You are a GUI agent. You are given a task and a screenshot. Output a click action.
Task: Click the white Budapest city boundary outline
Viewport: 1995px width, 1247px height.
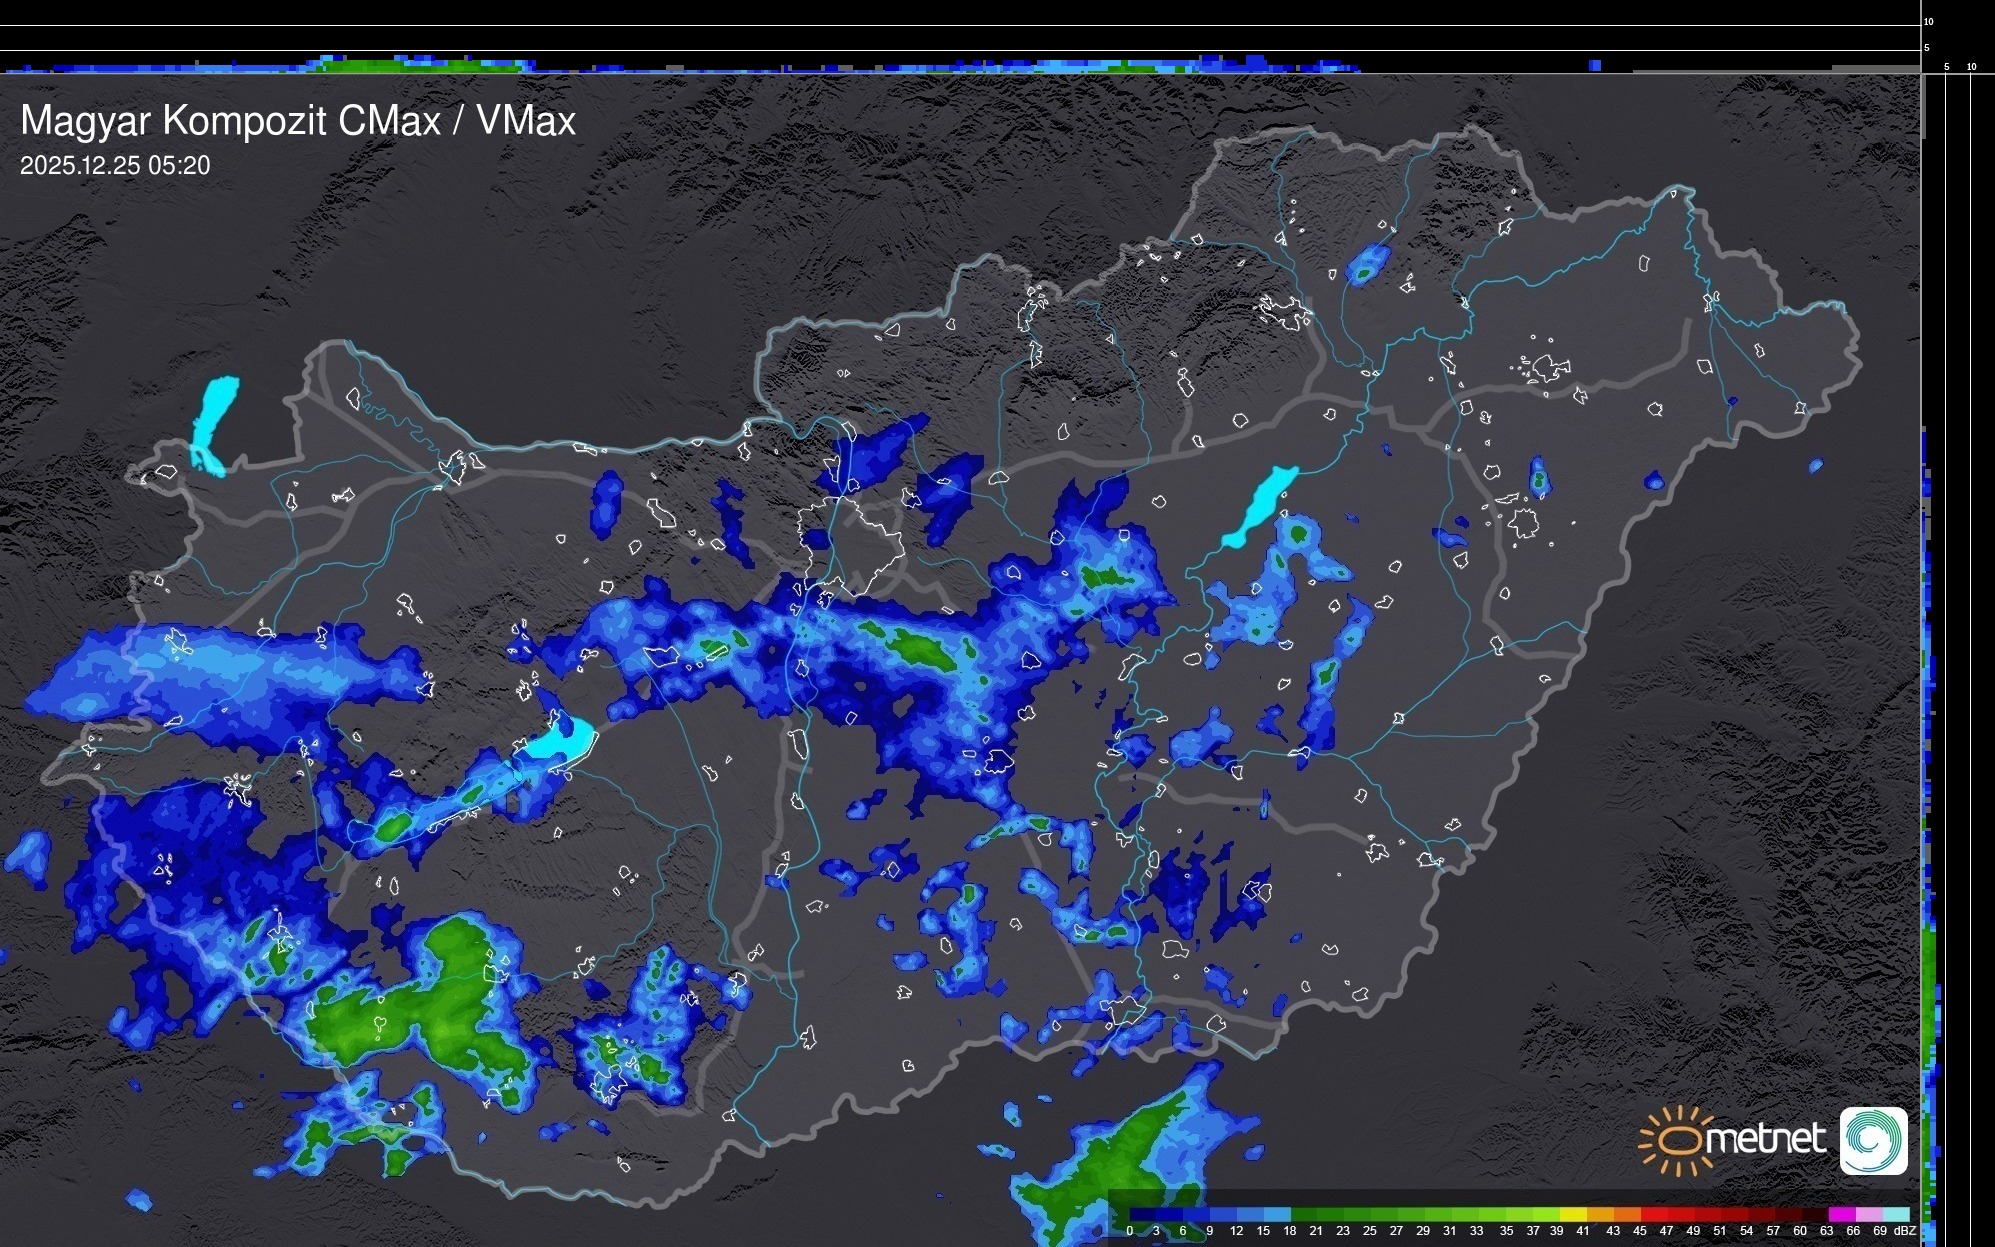[x=850, y=545]
